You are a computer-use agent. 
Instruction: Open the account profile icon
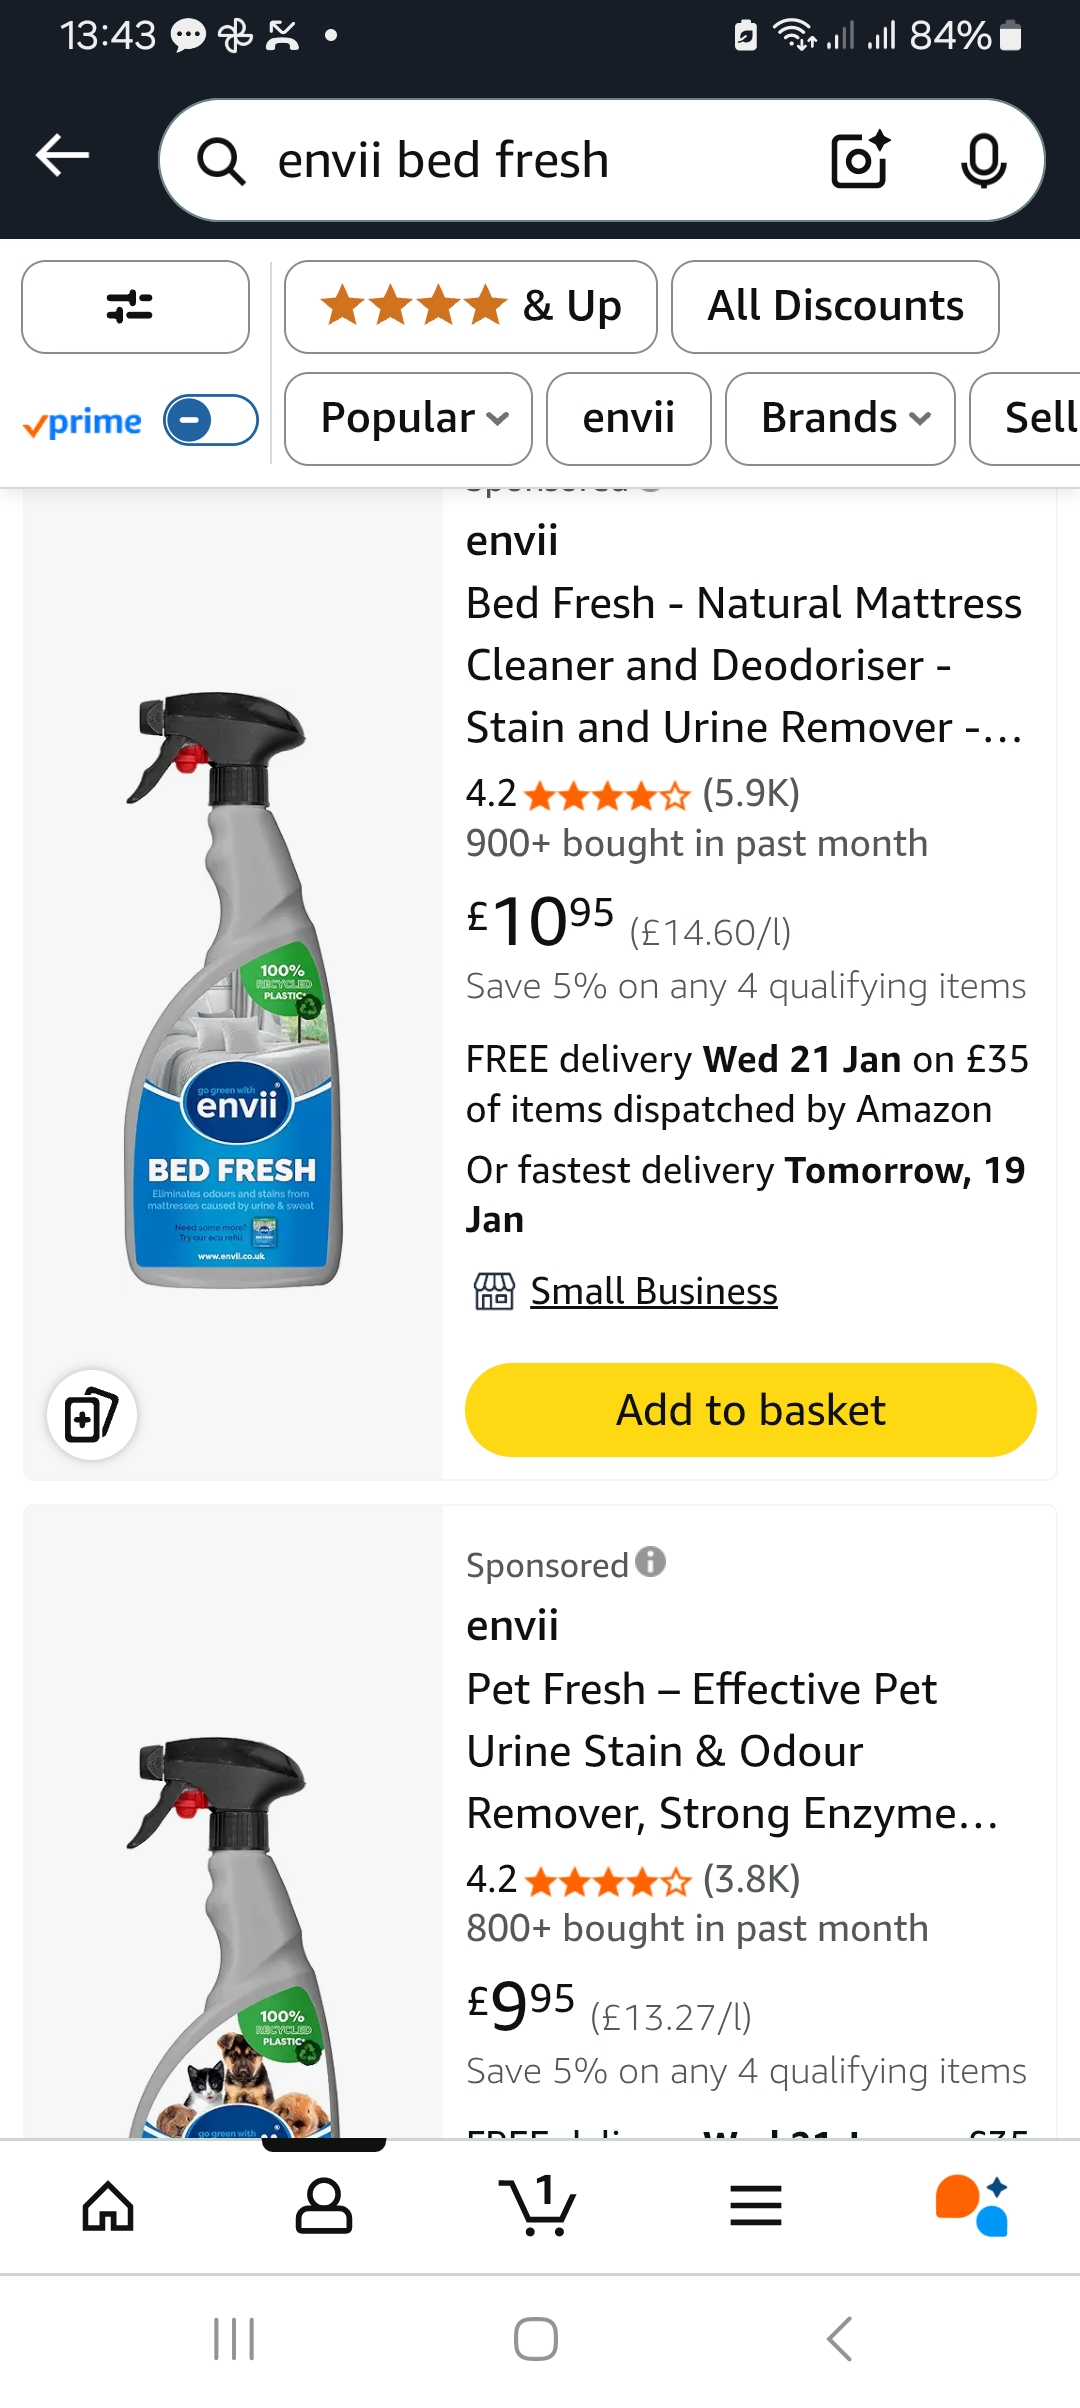pyautogui.click(x=324, y=2206)
